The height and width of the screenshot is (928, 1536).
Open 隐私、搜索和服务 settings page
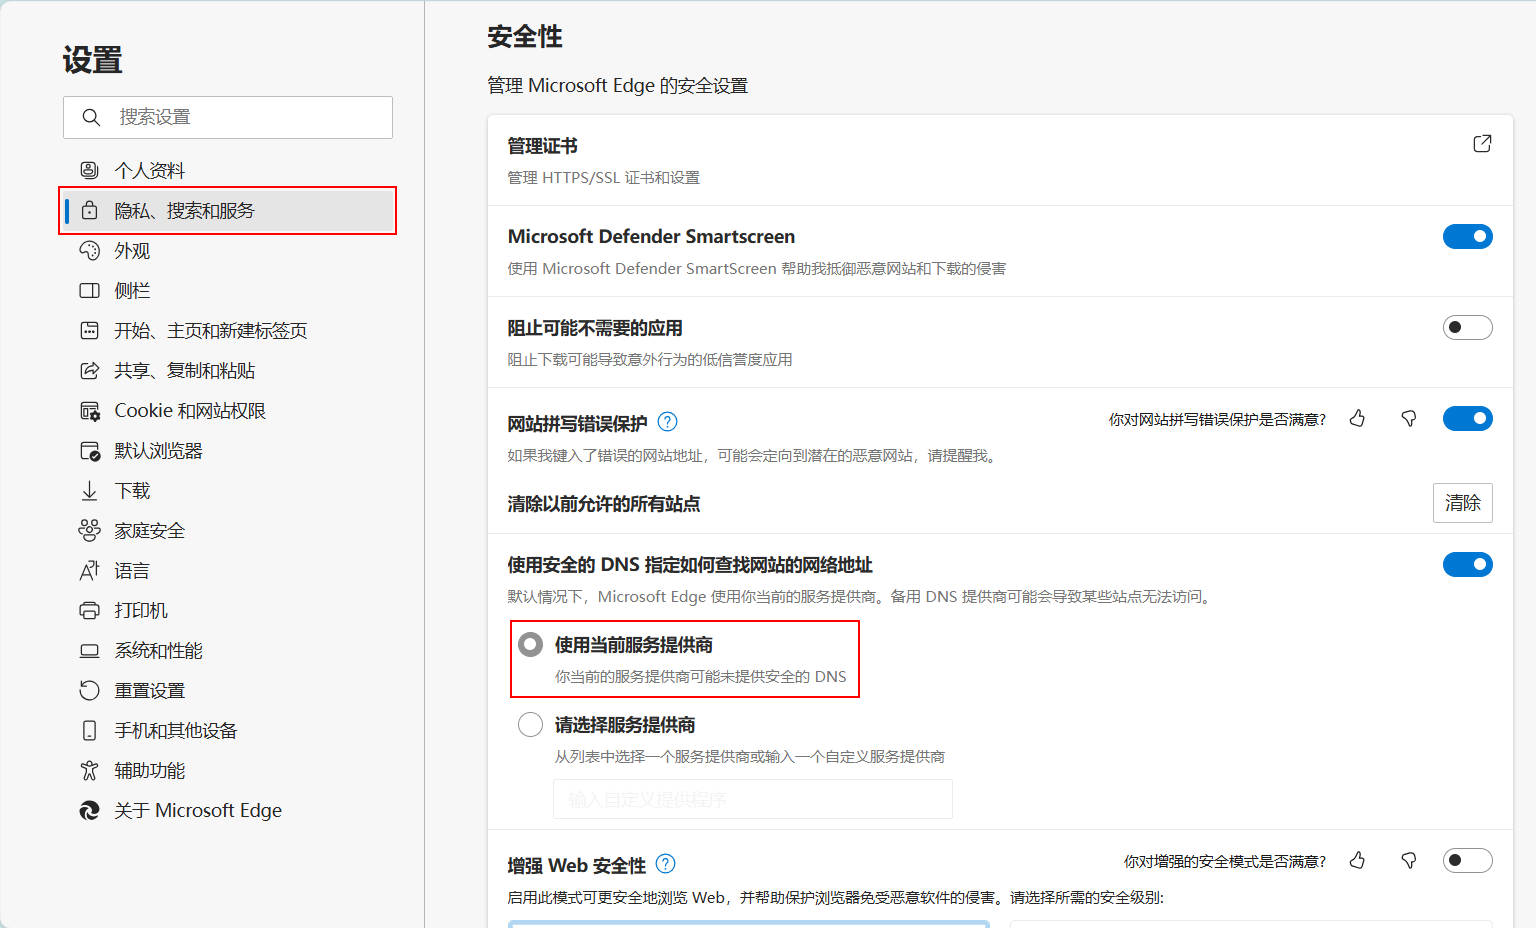click(228, 210)
